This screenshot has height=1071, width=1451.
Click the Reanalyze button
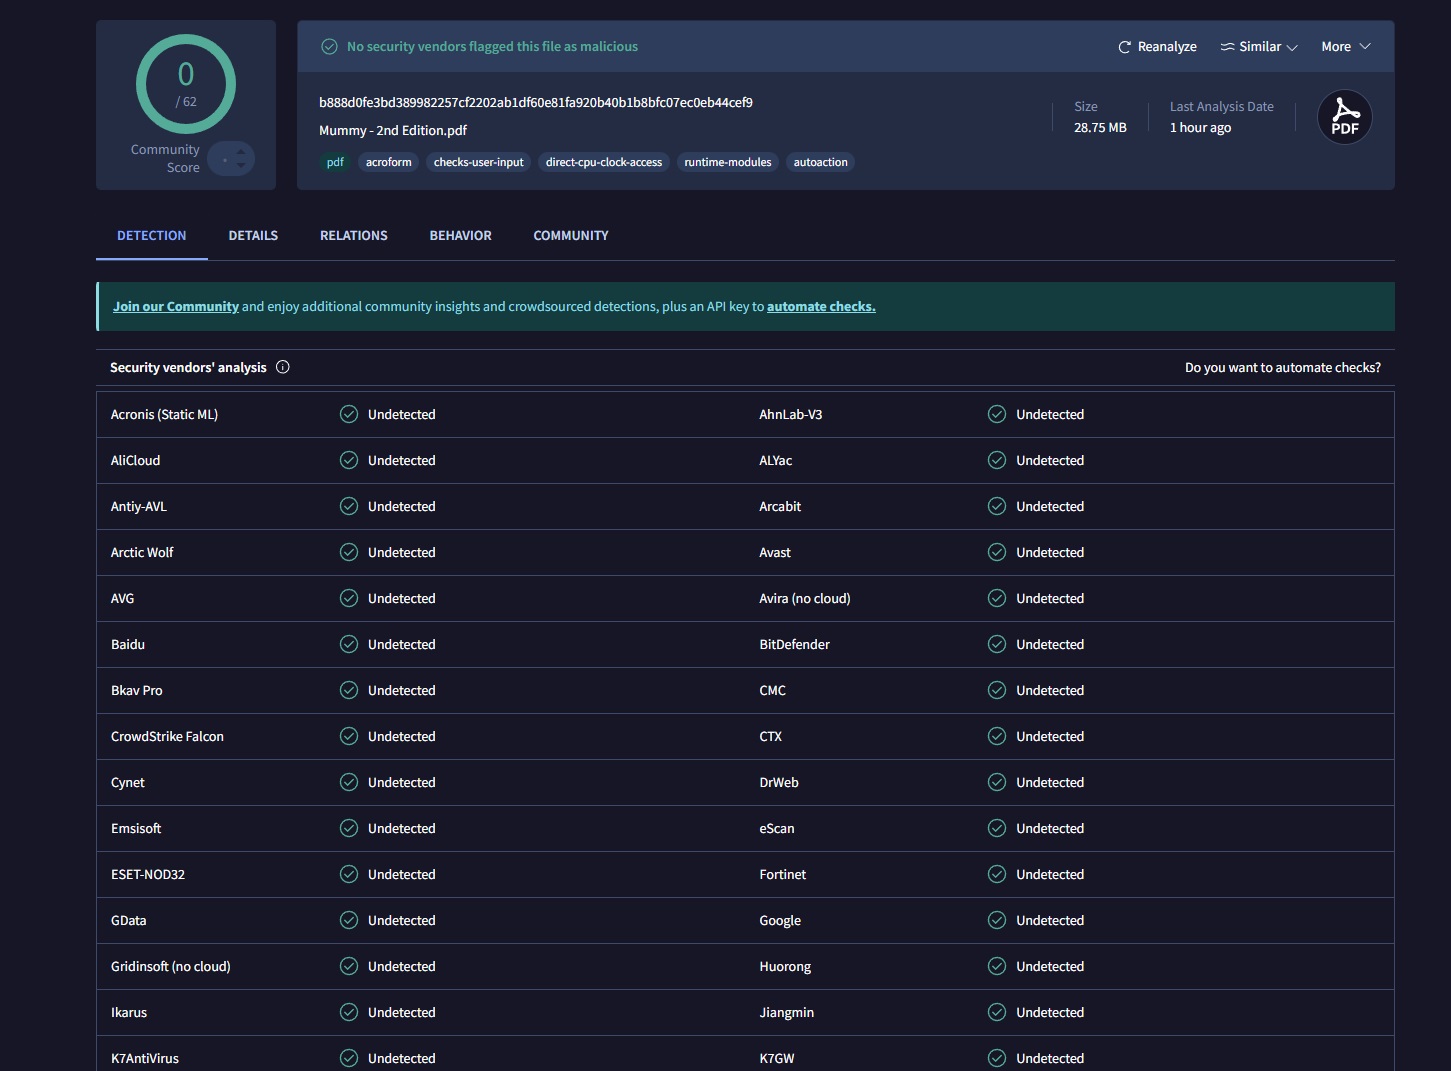tap(1157, 47)
